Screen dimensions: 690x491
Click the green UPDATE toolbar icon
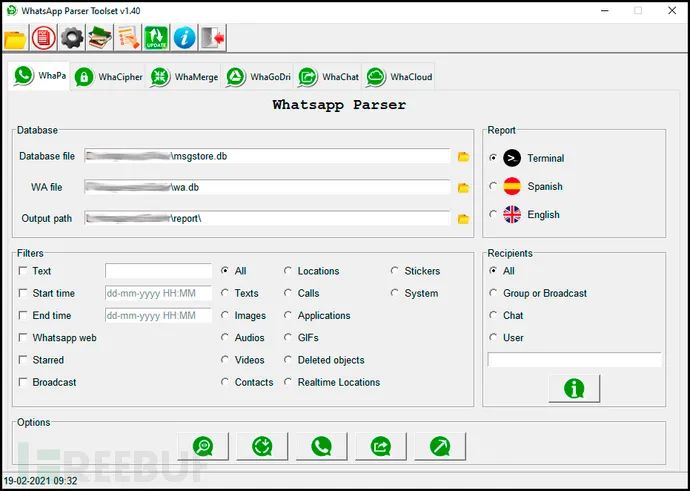point(156,38)
